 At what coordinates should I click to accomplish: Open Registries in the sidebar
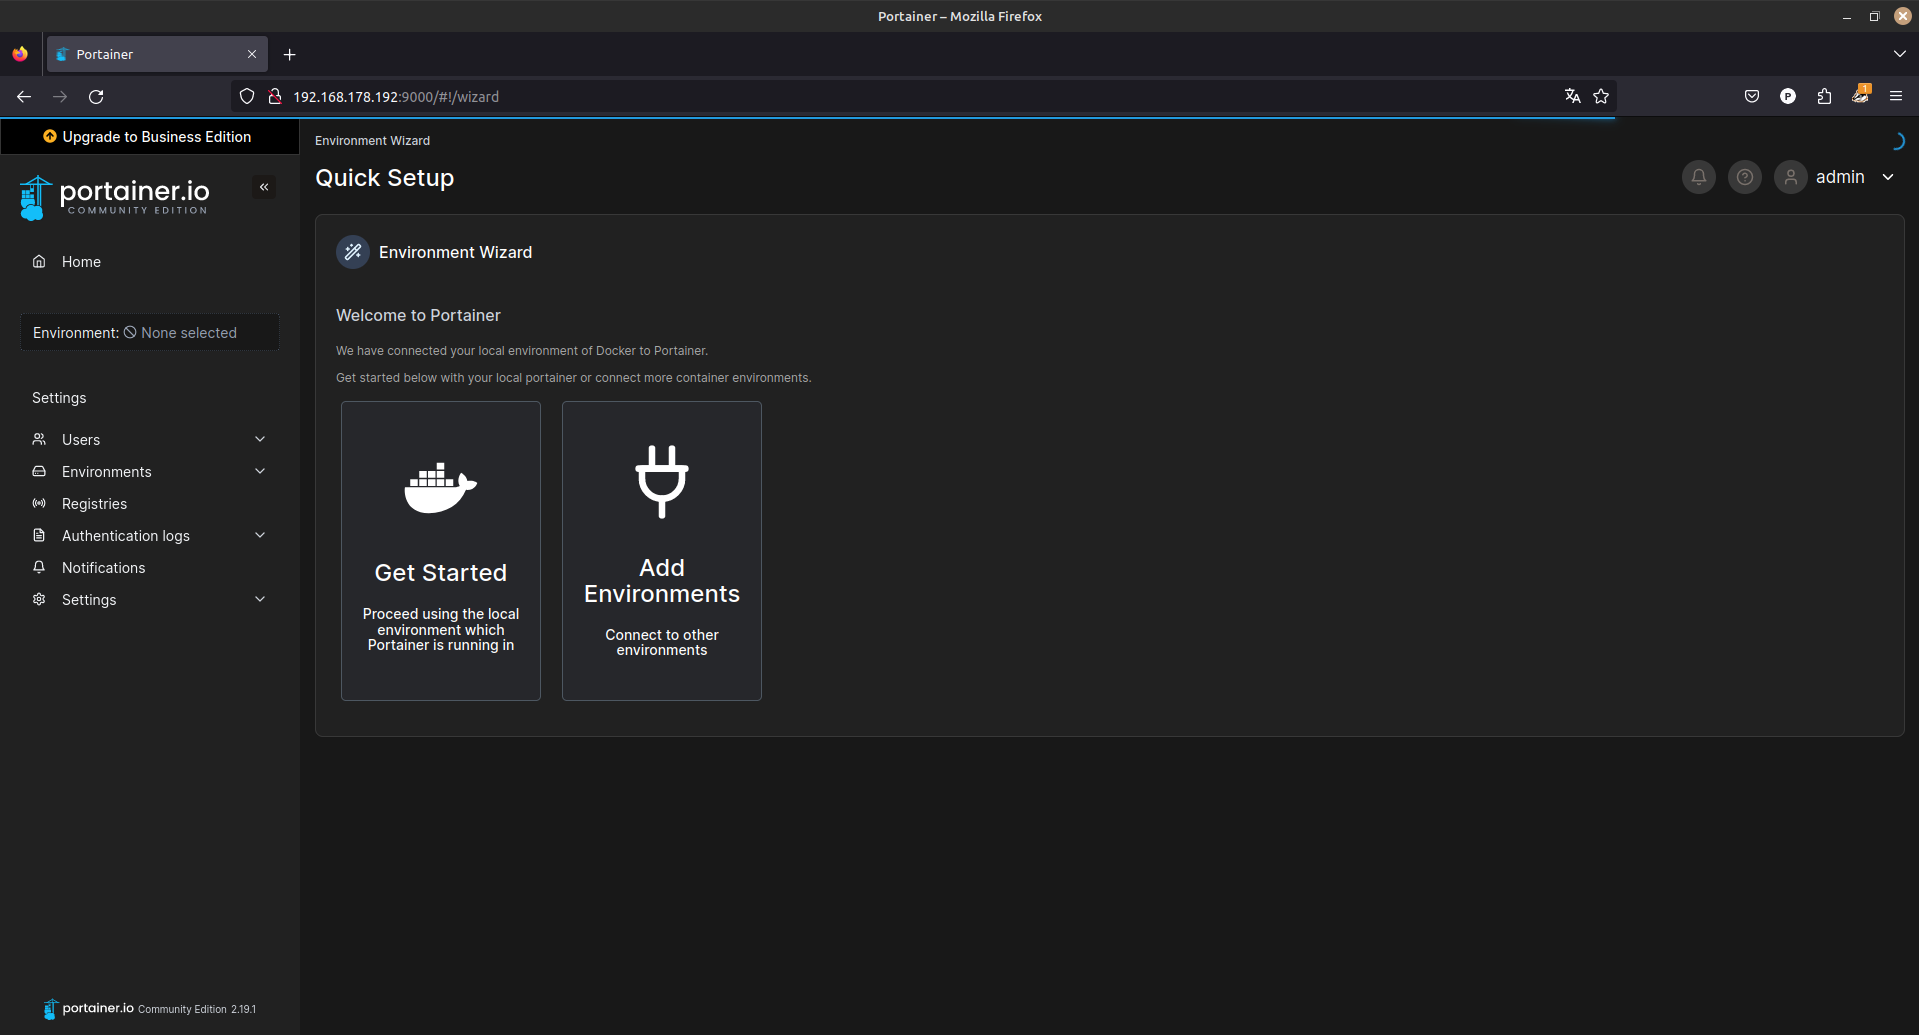[x=94, y=504]
